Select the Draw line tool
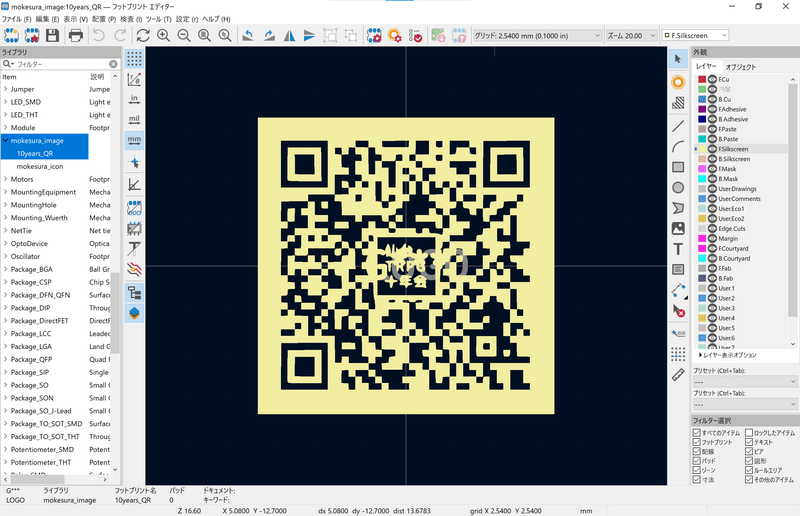800x516 pixels. 678,126
